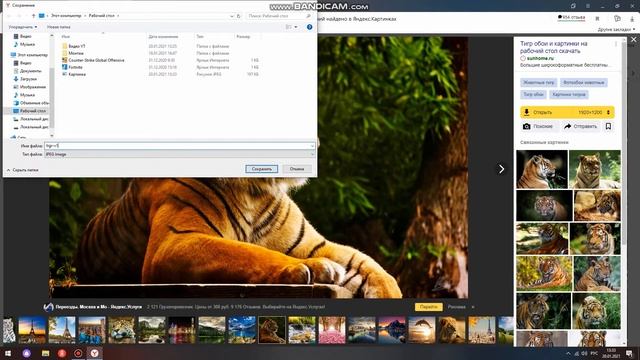Click the file name input field
This screenshot has width=640, height=360.
pyautogui.click(x=177, y=146)
